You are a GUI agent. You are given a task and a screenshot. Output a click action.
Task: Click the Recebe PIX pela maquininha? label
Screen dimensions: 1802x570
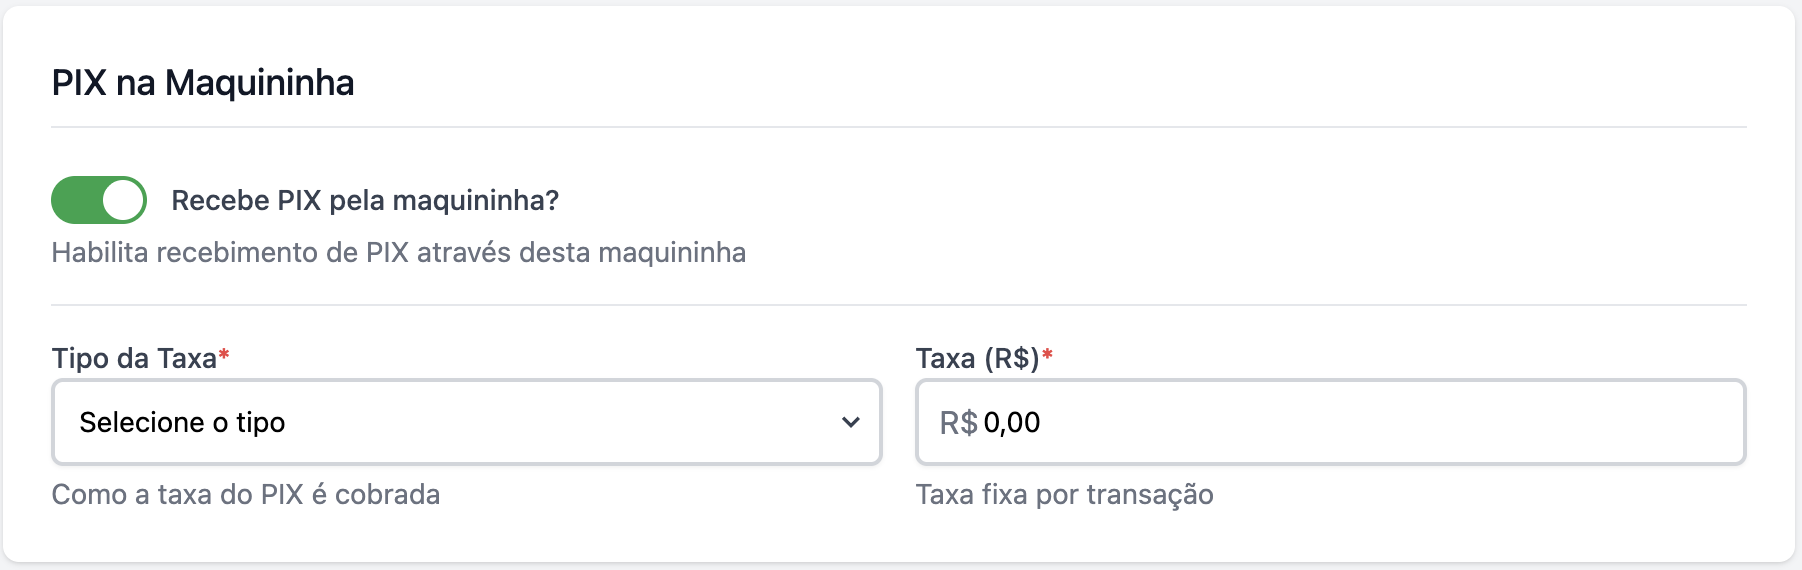click(x=365, y=201)
